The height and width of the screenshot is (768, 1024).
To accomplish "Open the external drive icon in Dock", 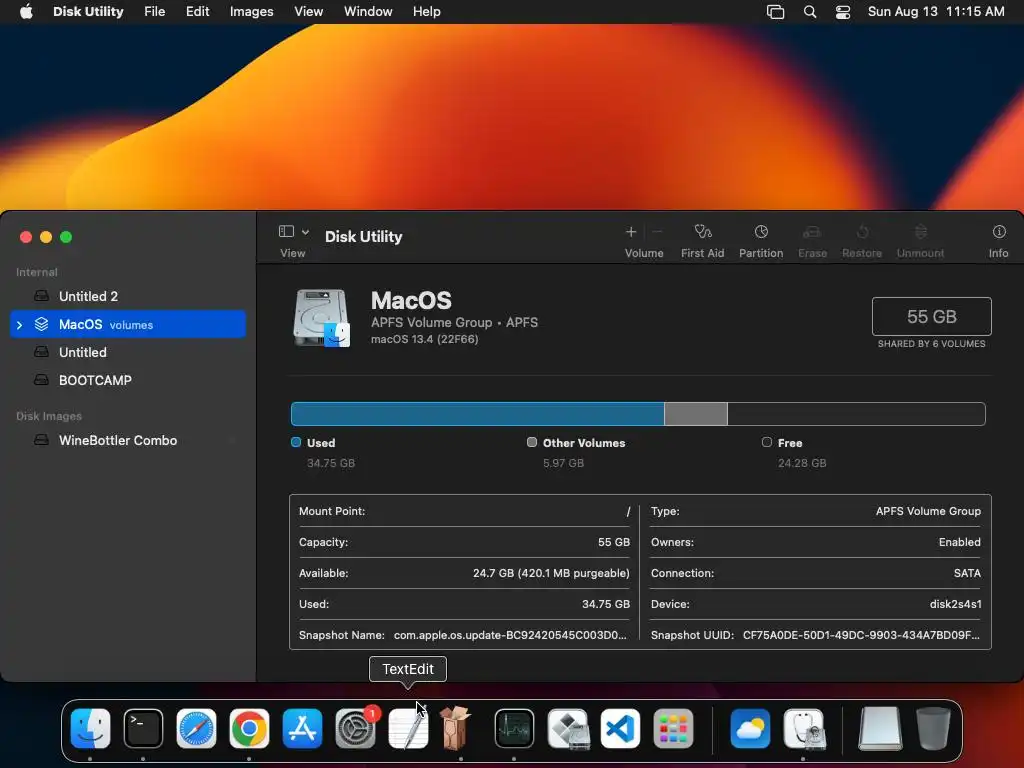I will coord(880,728).
